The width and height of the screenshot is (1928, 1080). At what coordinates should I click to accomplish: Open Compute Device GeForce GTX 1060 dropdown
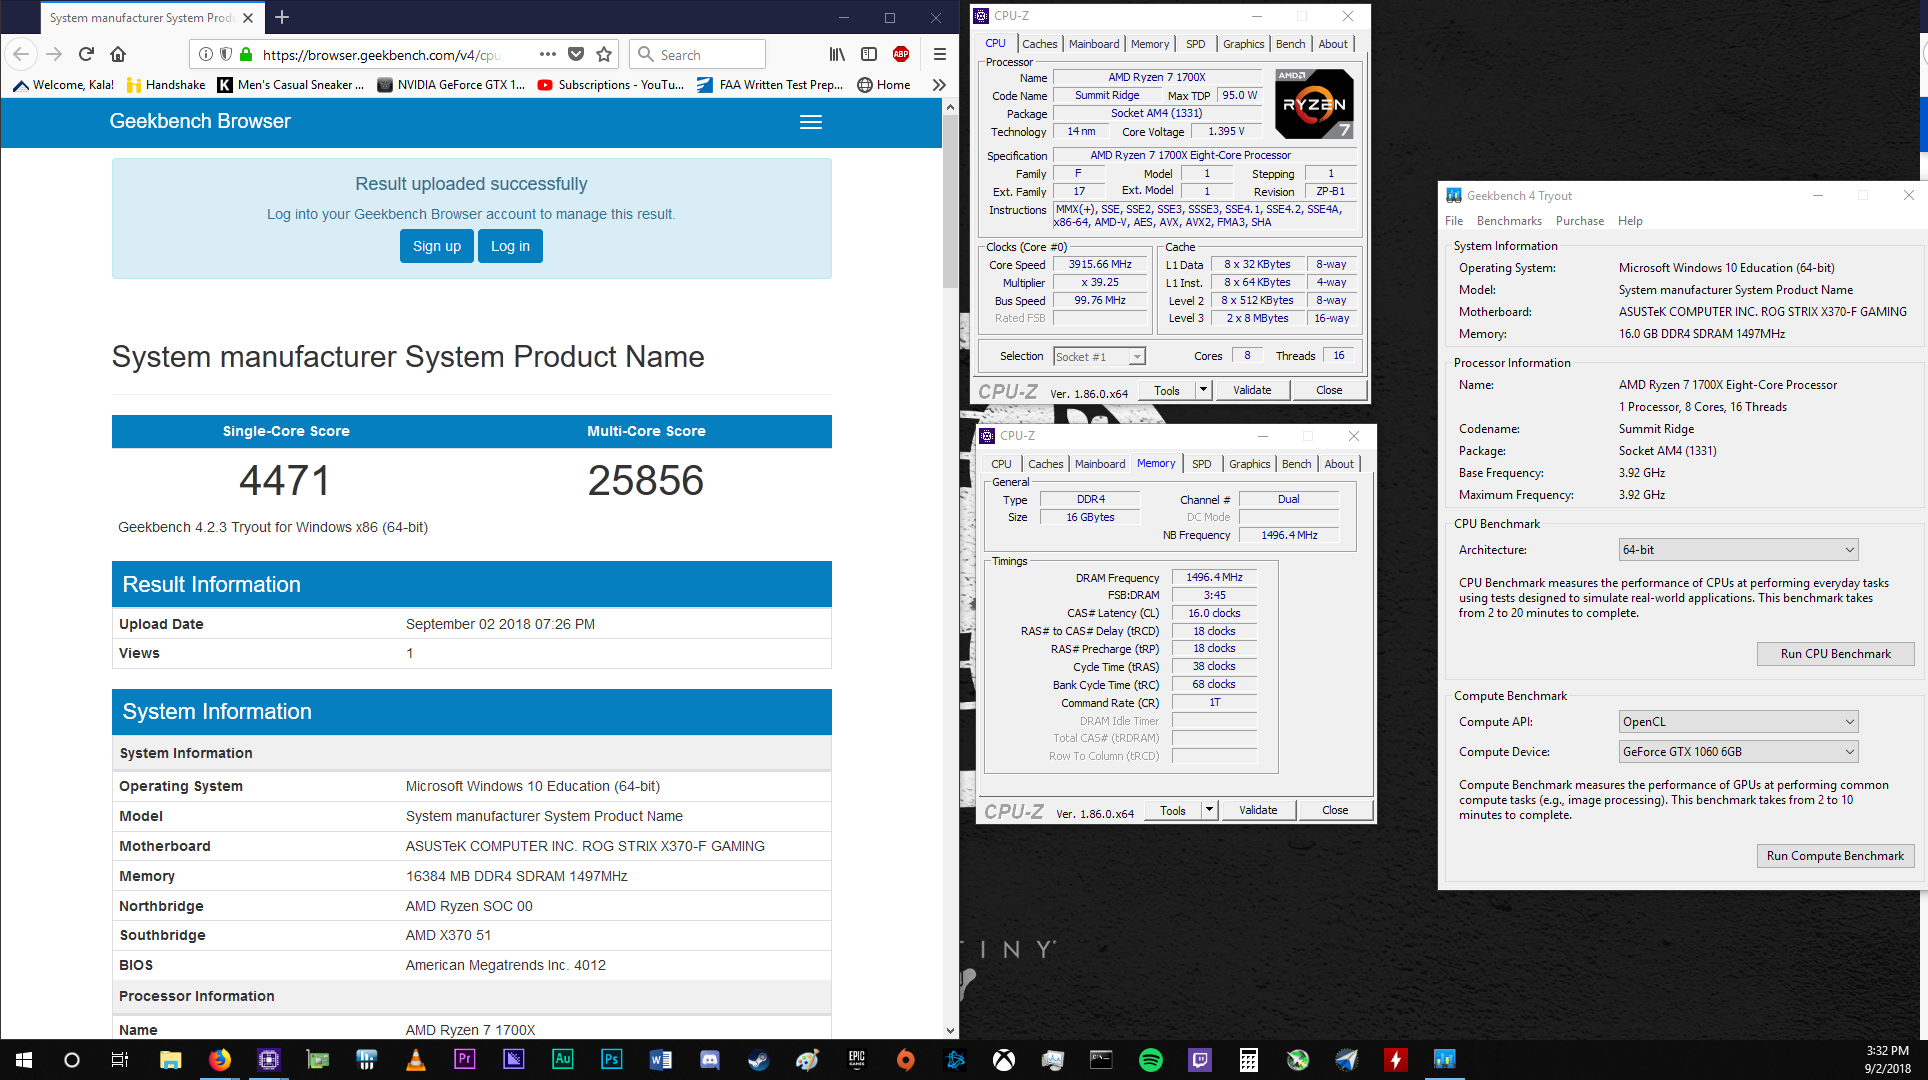coord(1739,752)
